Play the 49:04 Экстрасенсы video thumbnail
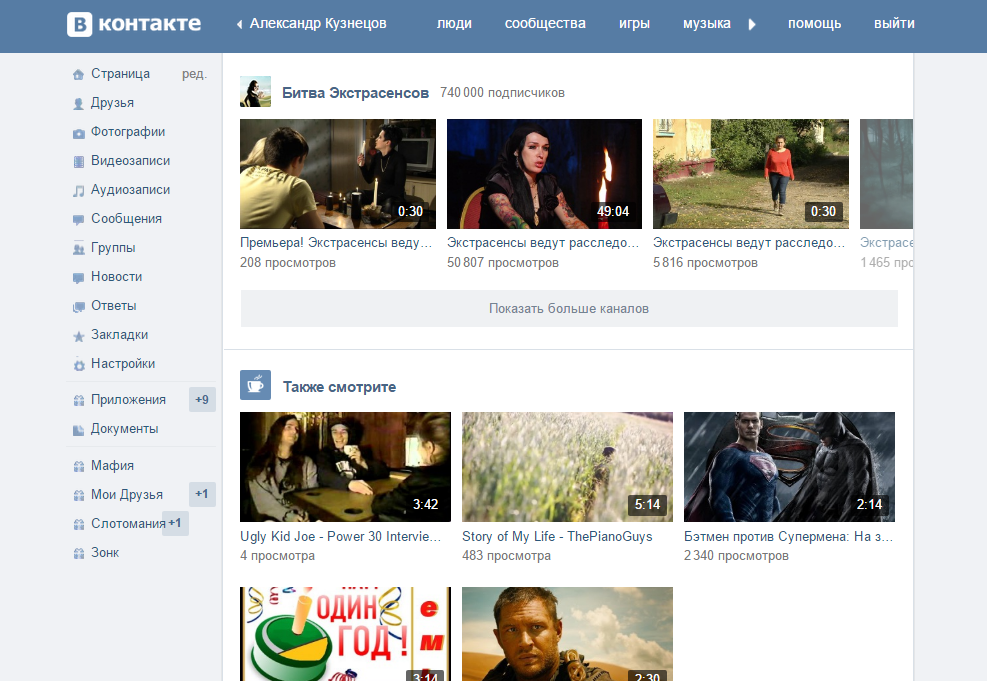The width and height of the screenshot is (987, 681). pos(544,174)
